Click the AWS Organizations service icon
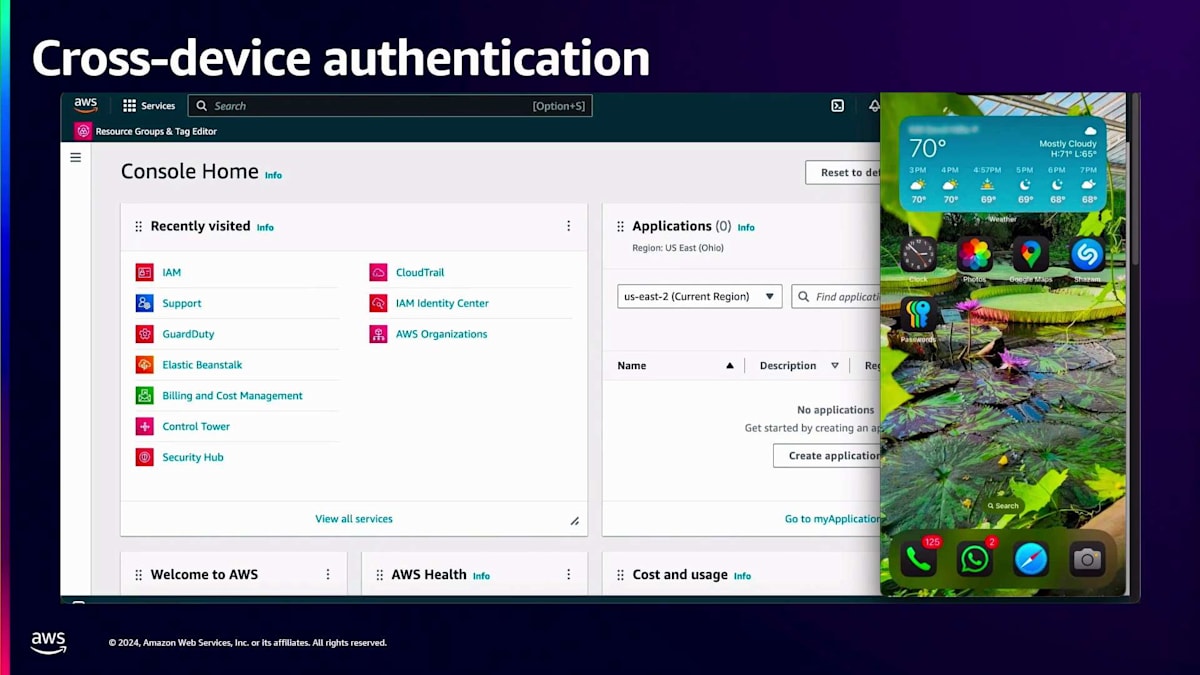 tap(378, 334)
